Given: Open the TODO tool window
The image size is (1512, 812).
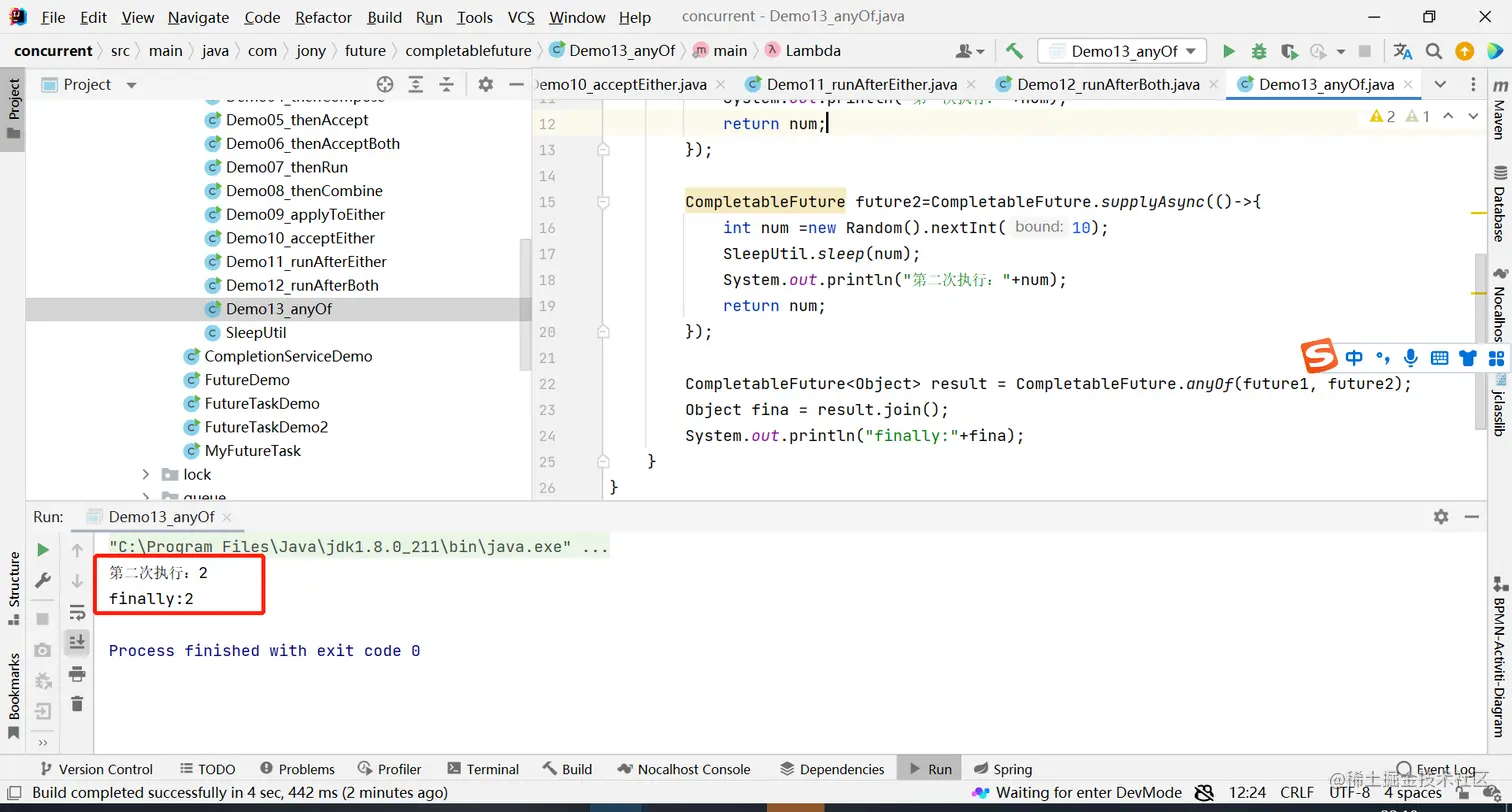Looking at the screenshot, I should 207,769.
